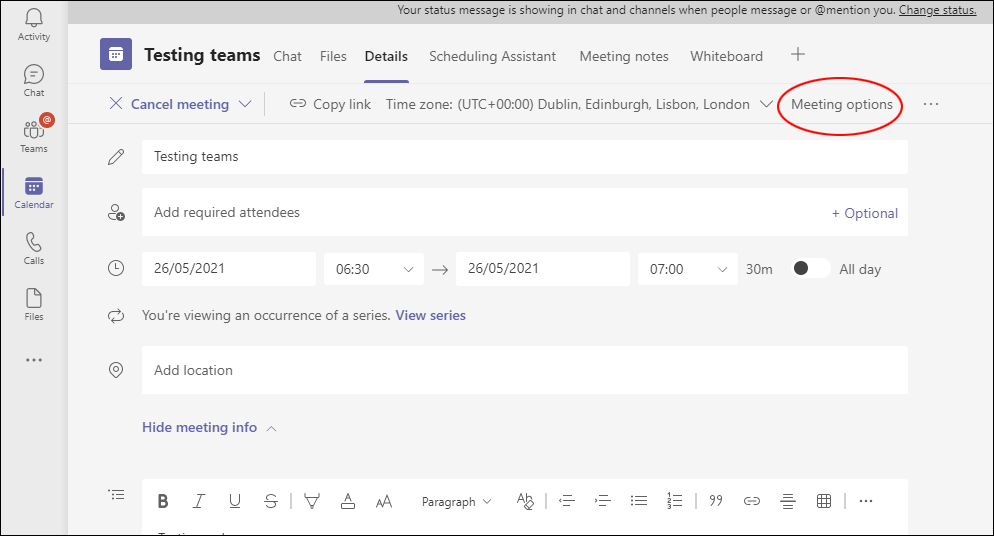Screen dimensions: 994x536
Task: Toggle the All day switch
Action: [810, 269]
